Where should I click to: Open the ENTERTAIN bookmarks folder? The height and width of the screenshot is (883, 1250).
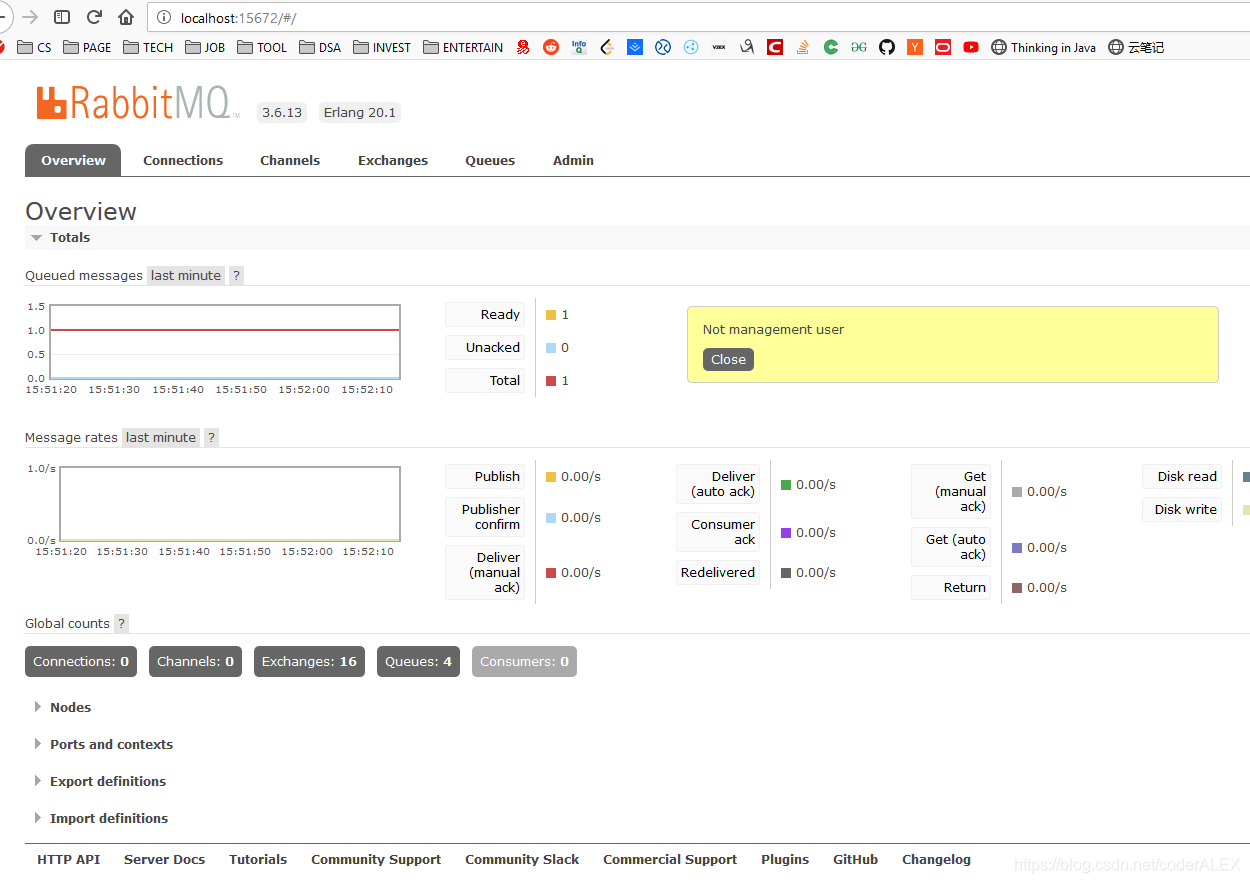(463, 47)
